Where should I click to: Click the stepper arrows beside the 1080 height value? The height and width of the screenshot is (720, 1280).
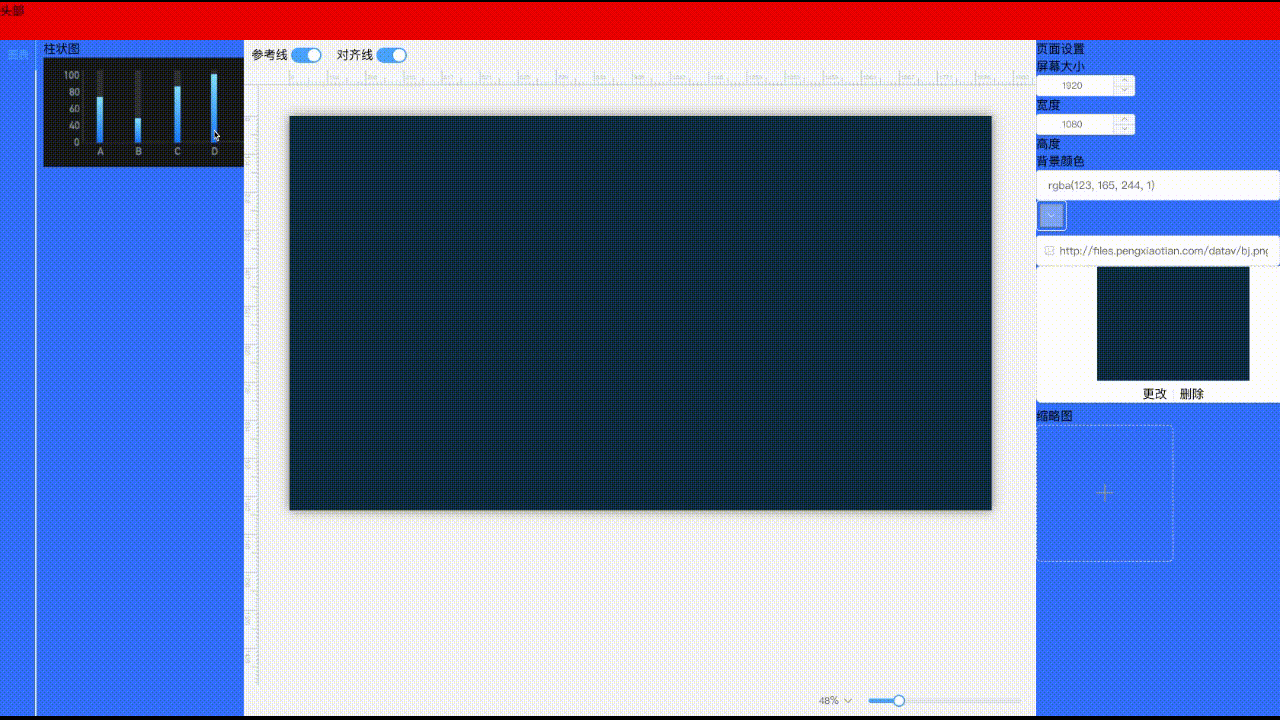(x=1125, y=124)
